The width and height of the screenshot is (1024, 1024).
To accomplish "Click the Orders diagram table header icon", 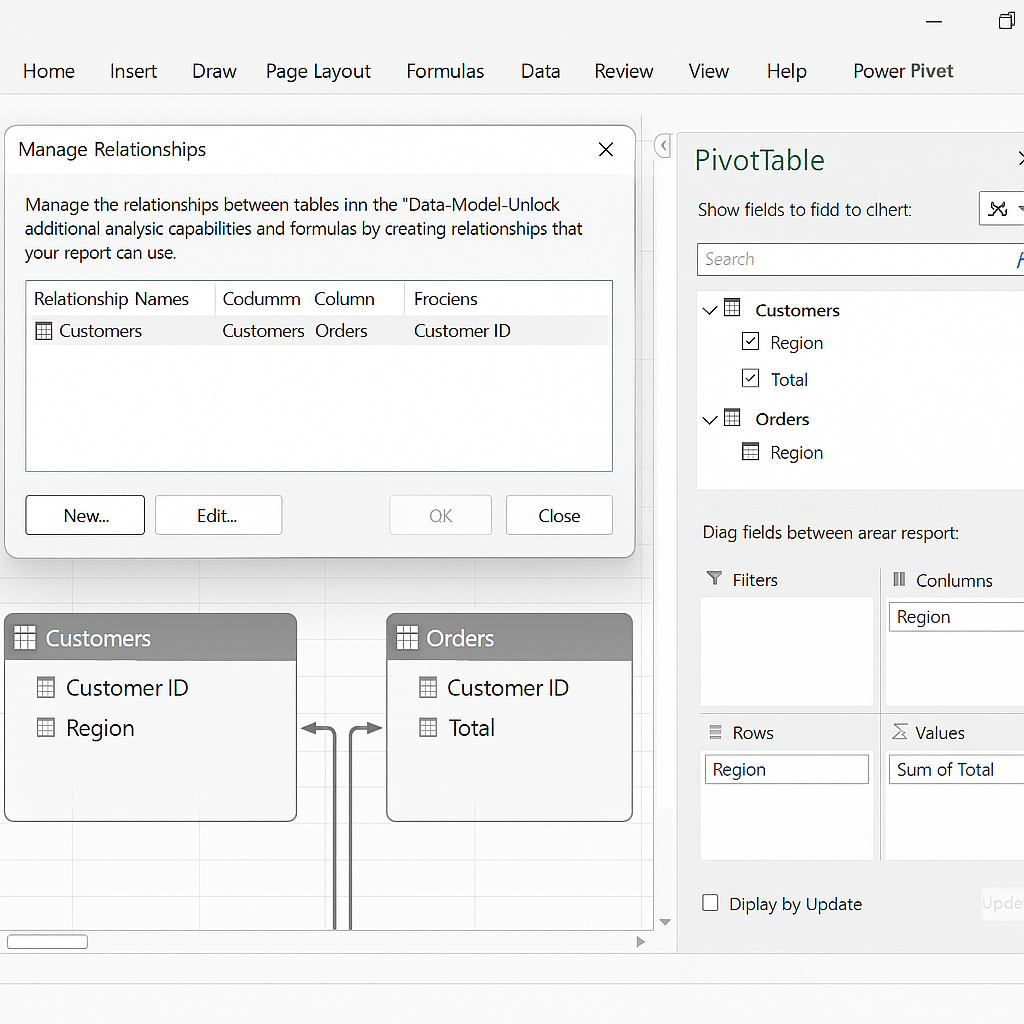I will click(x=407, y=637).
